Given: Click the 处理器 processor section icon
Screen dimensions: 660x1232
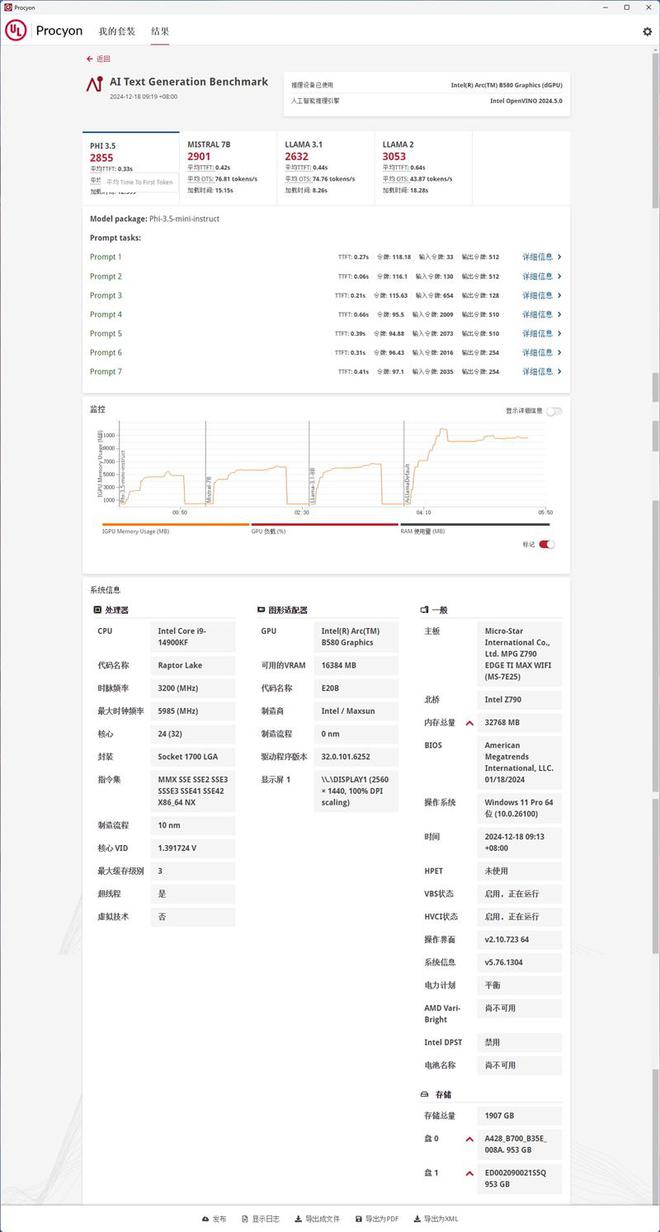Looking at the screenshot, I should (x=97, y=609).
